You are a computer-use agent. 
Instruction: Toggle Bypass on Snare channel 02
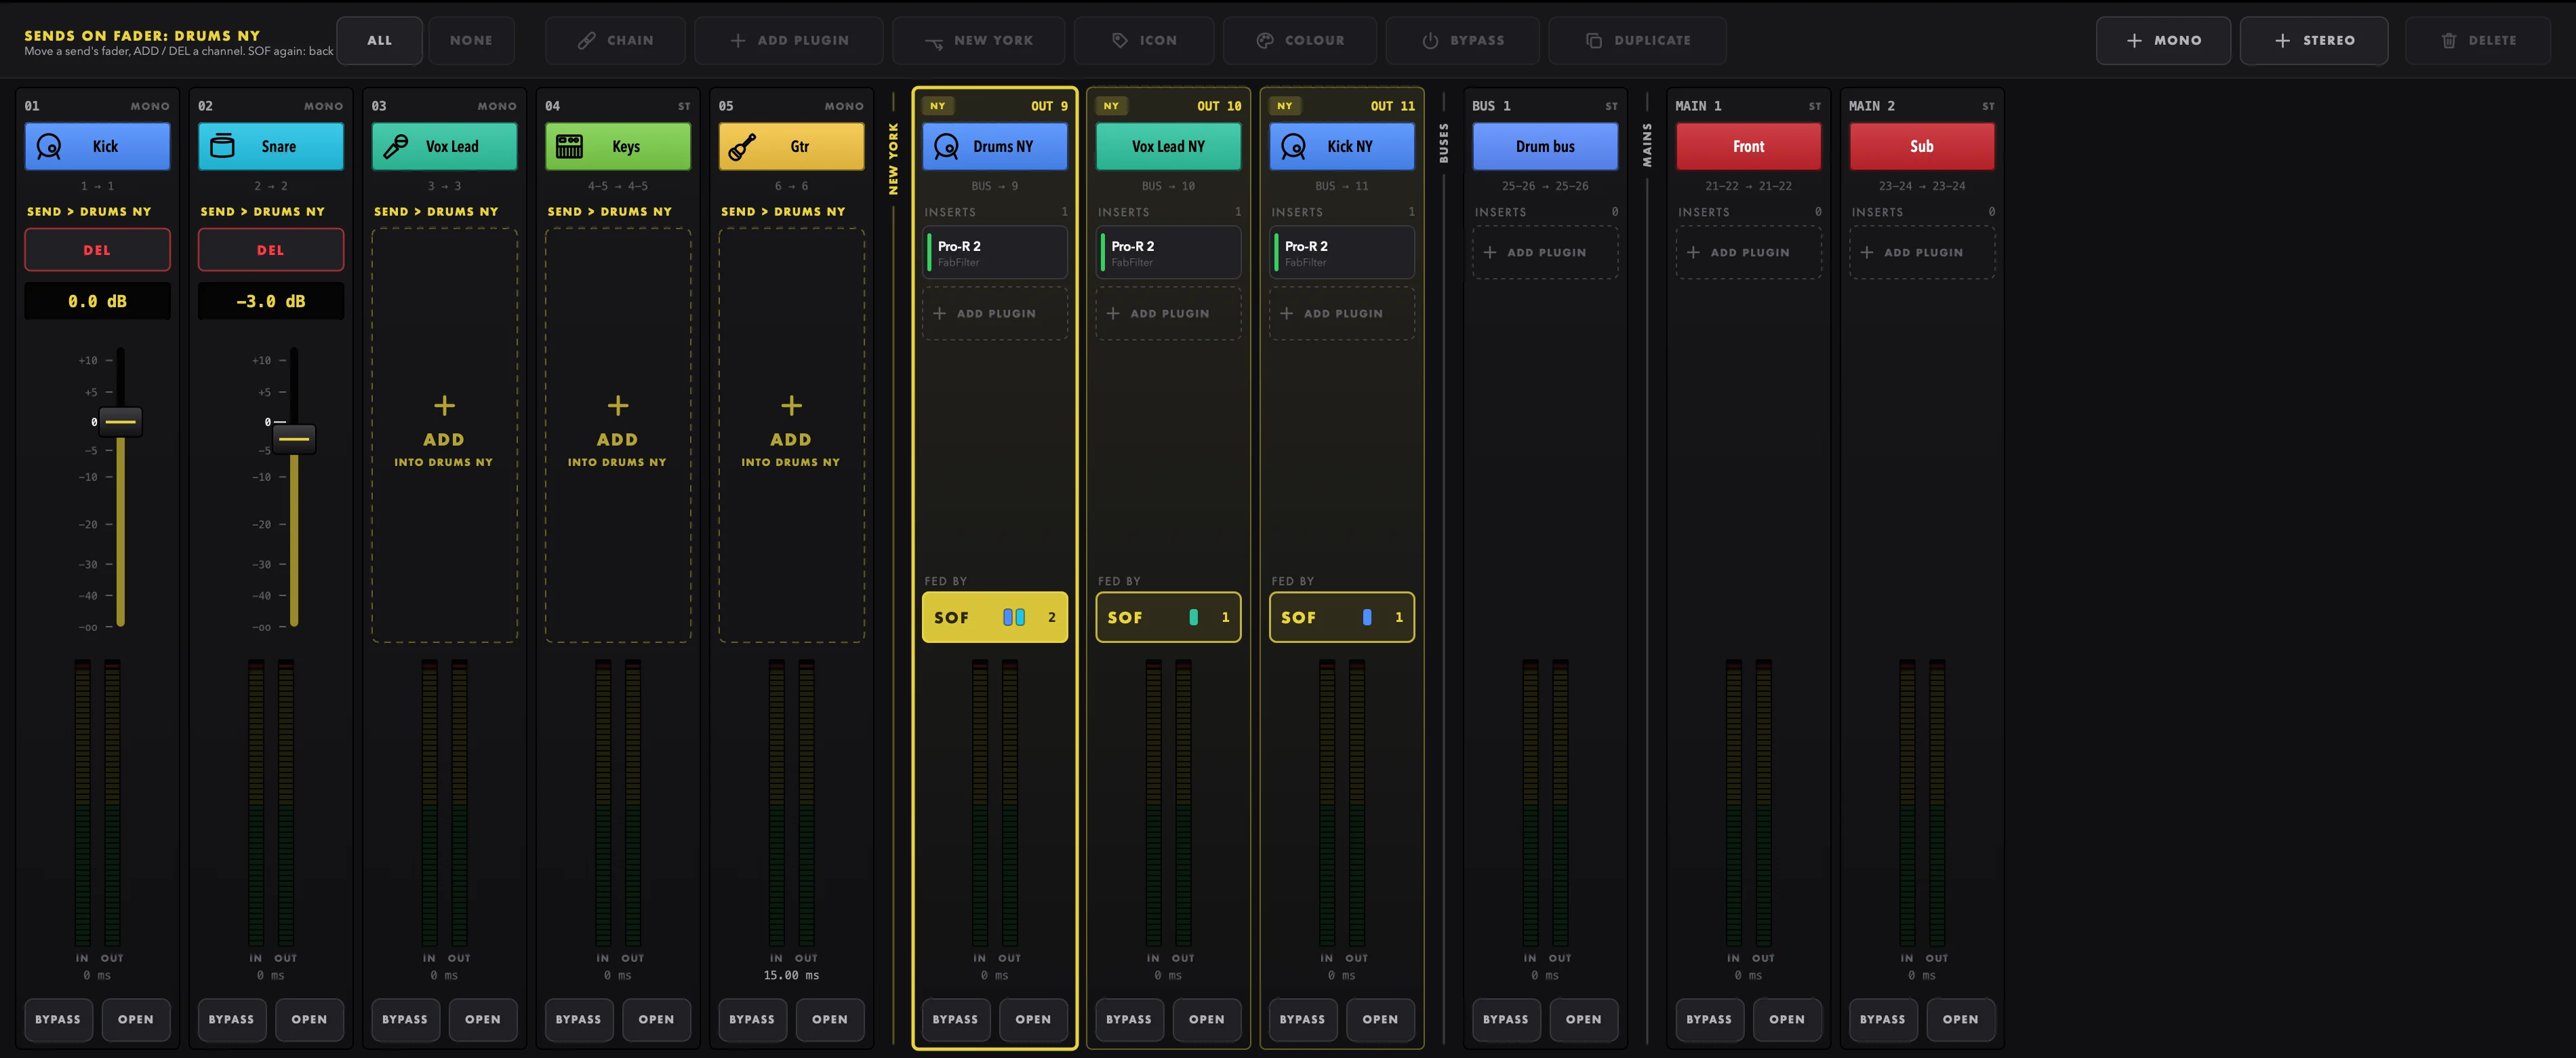(x=231, y=1020)
